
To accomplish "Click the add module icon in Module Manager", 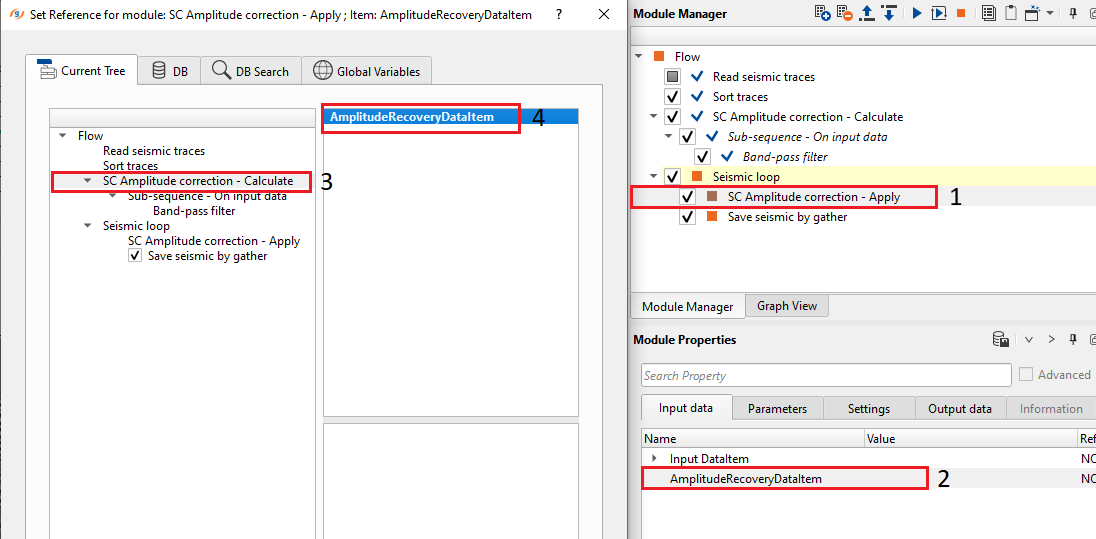I will pyautogui.click(x=823, y=13).
